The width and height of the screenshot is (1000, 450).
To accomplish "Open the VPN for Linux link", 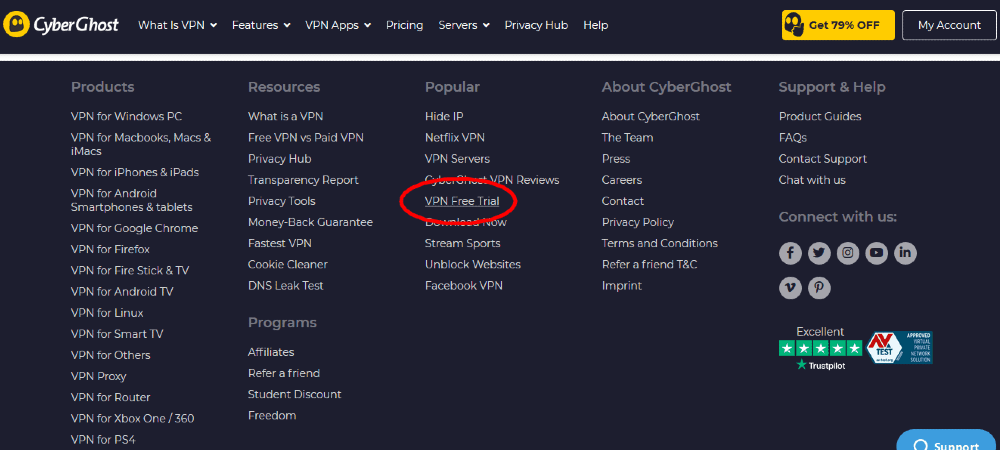I will (107, 313).
